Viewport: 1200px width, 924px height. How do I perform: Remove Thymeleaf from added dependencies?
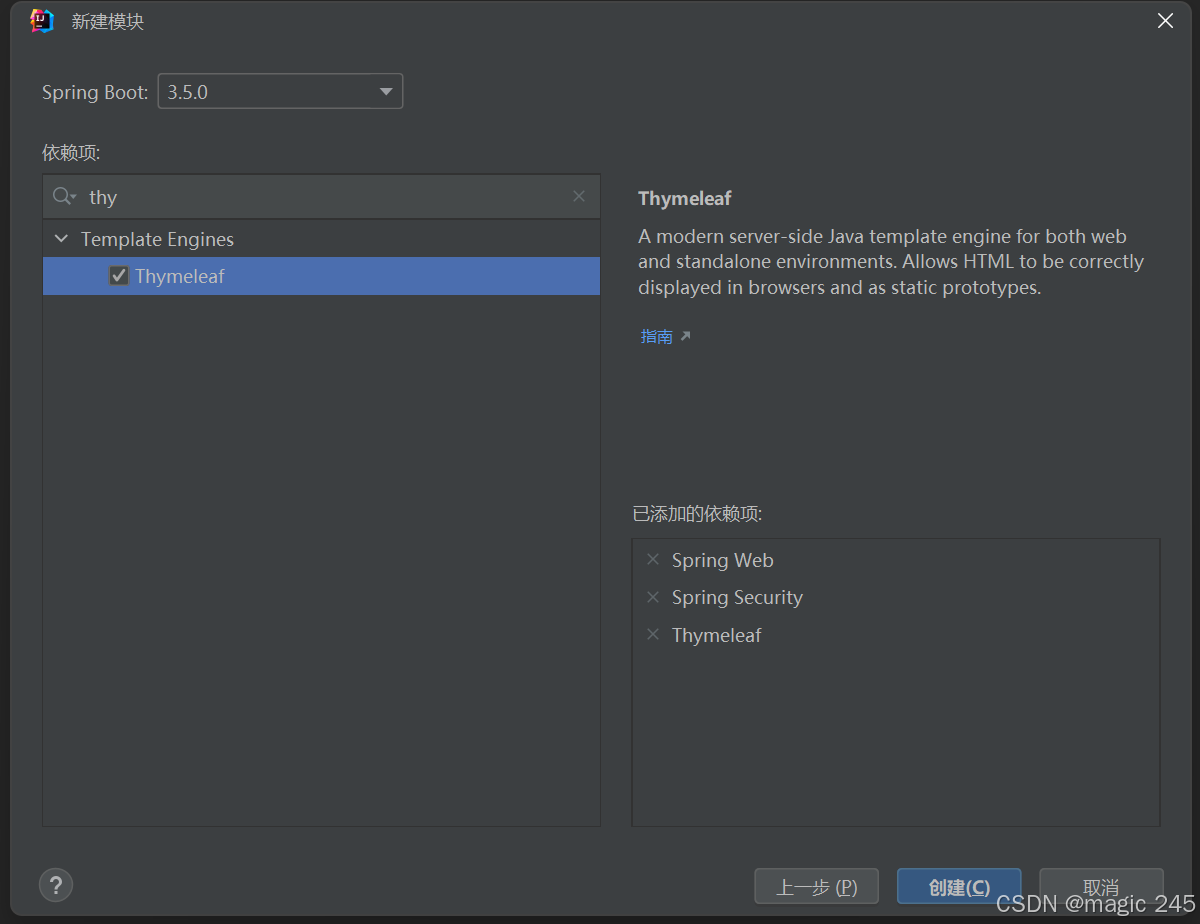[653, 634]
